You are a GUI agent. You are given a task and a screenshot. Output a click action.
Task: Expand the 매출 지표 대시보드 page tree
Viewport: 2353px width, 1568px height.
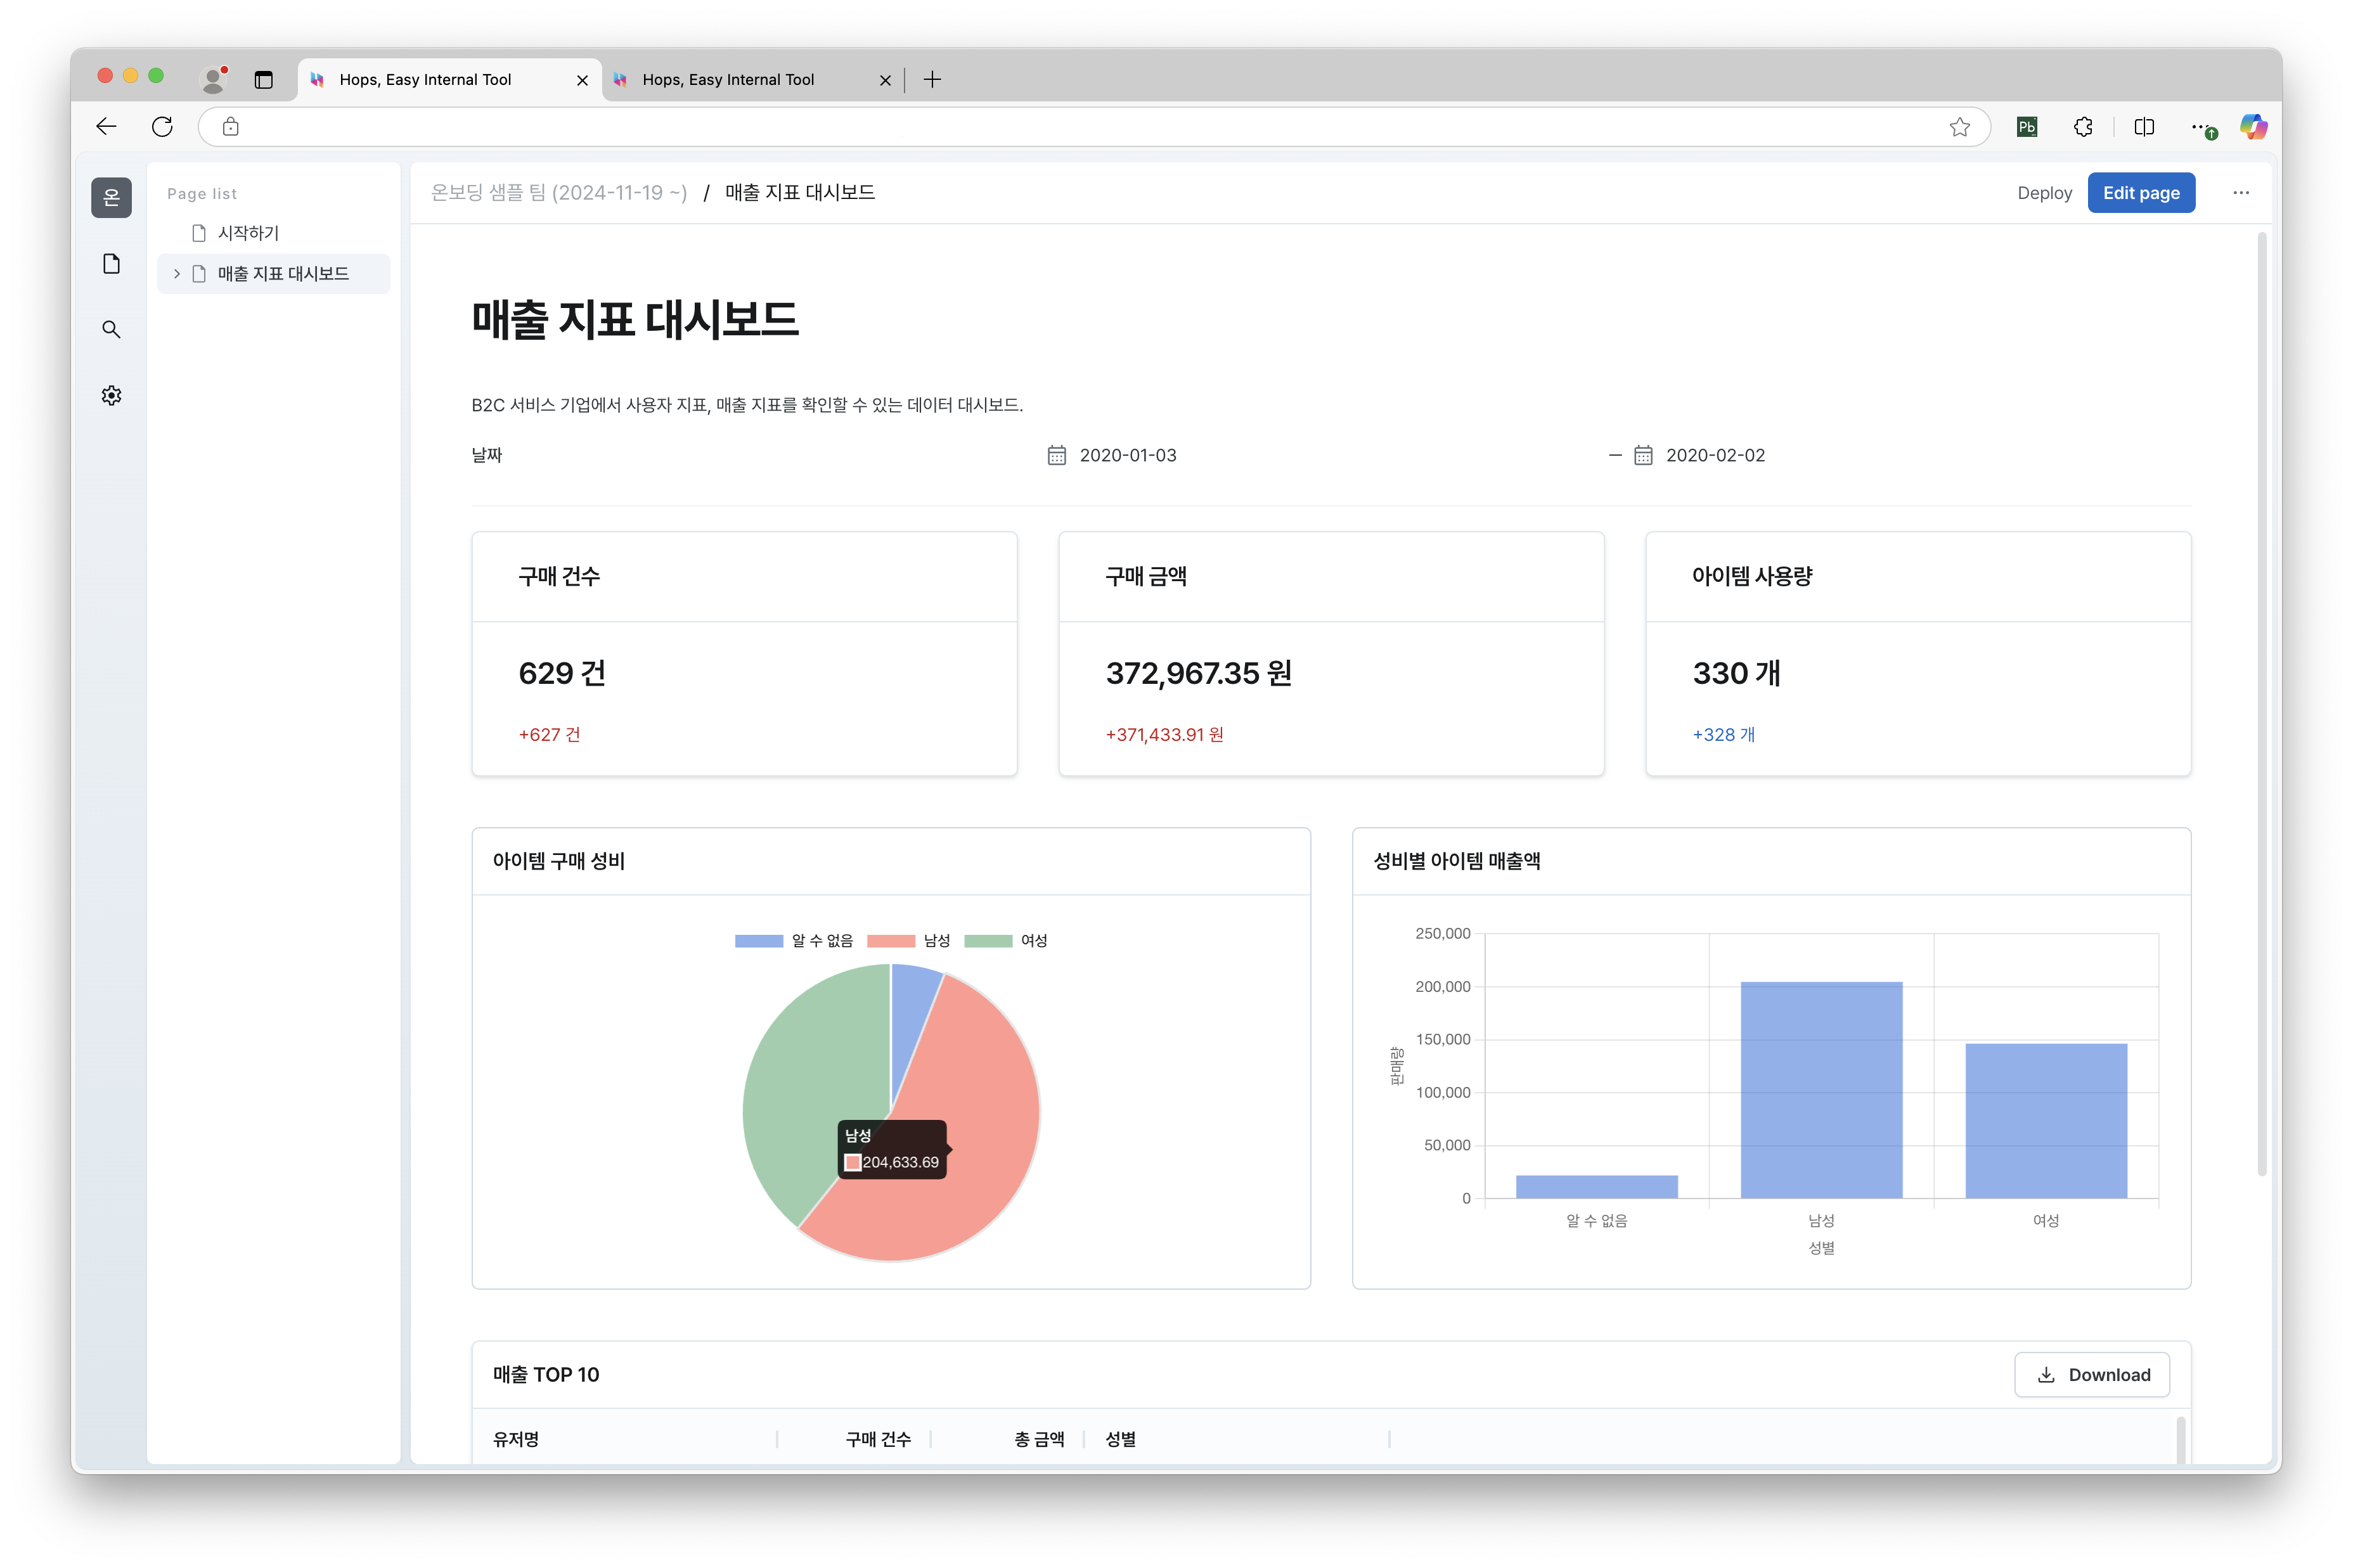(177, 274)
